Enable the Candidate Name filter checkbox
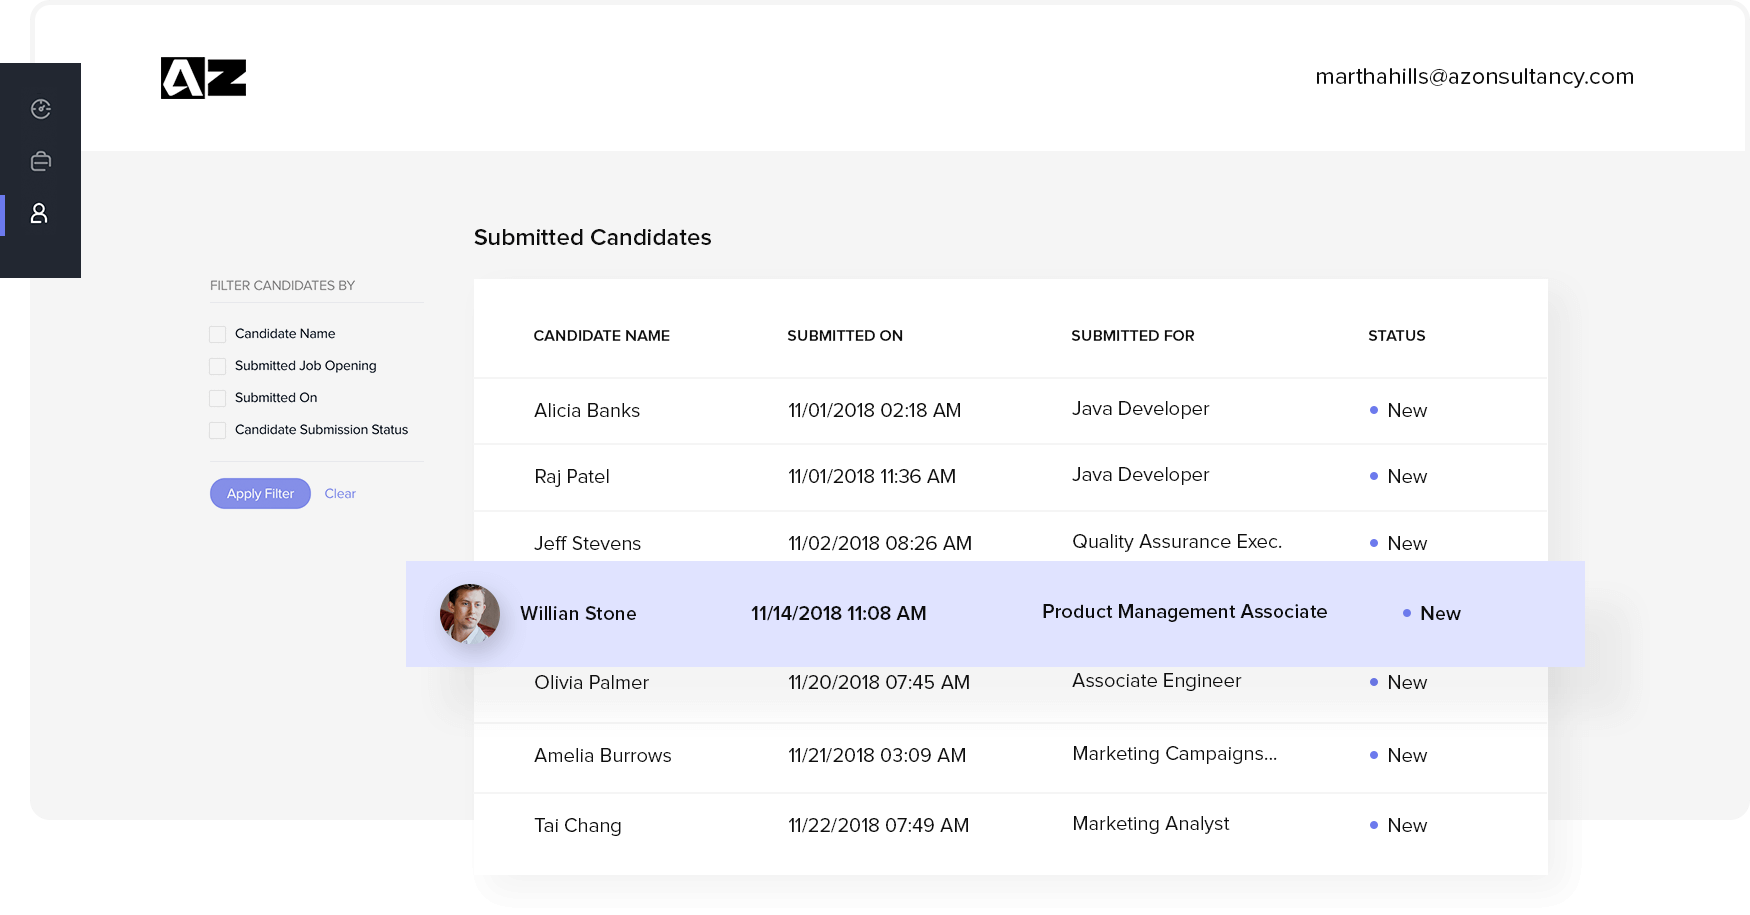Image resolution: width=1750 pixels, height=915 pixels. 217,334
